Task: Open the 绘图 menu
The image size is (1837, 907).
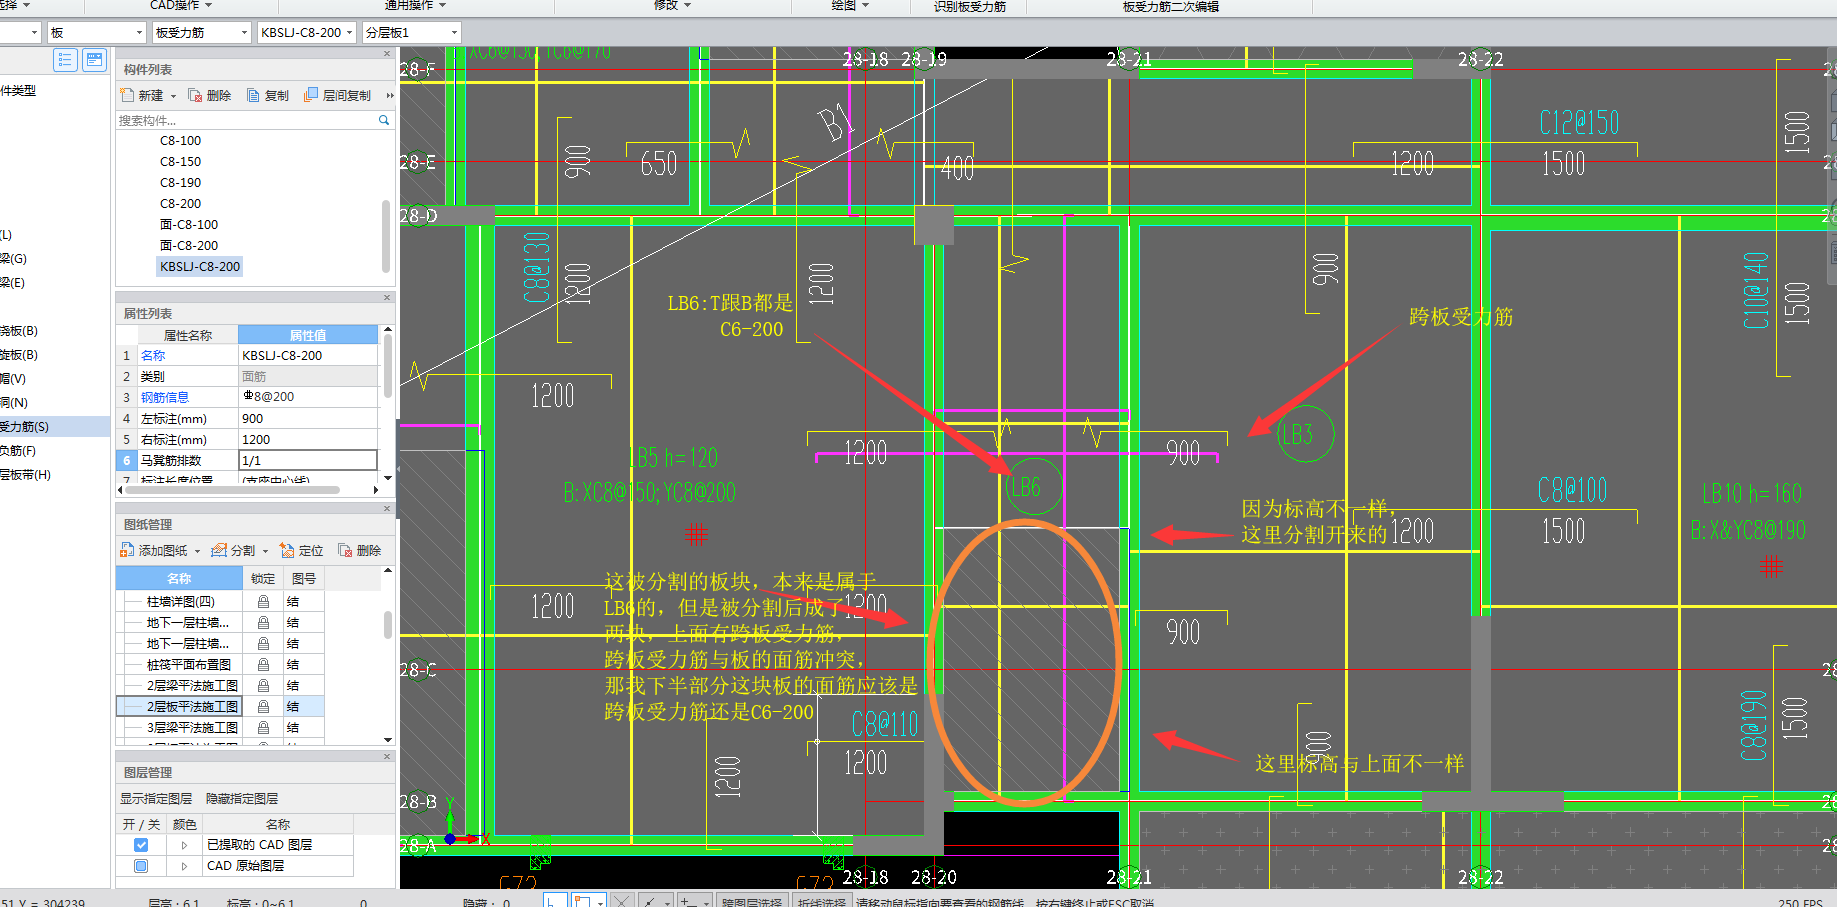Action: (850, 6)
